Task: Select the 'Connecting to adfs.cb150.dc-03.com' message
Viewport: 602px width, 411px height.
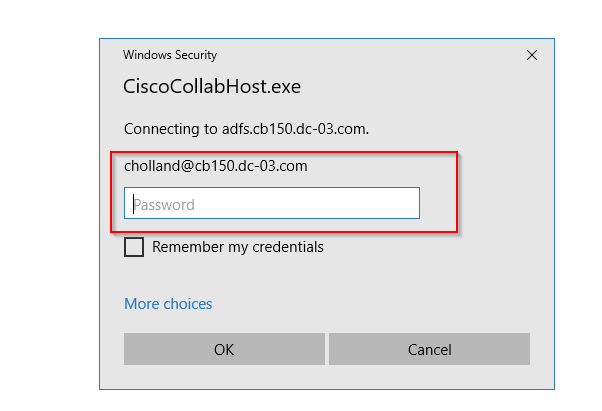Action: point(246,129)
